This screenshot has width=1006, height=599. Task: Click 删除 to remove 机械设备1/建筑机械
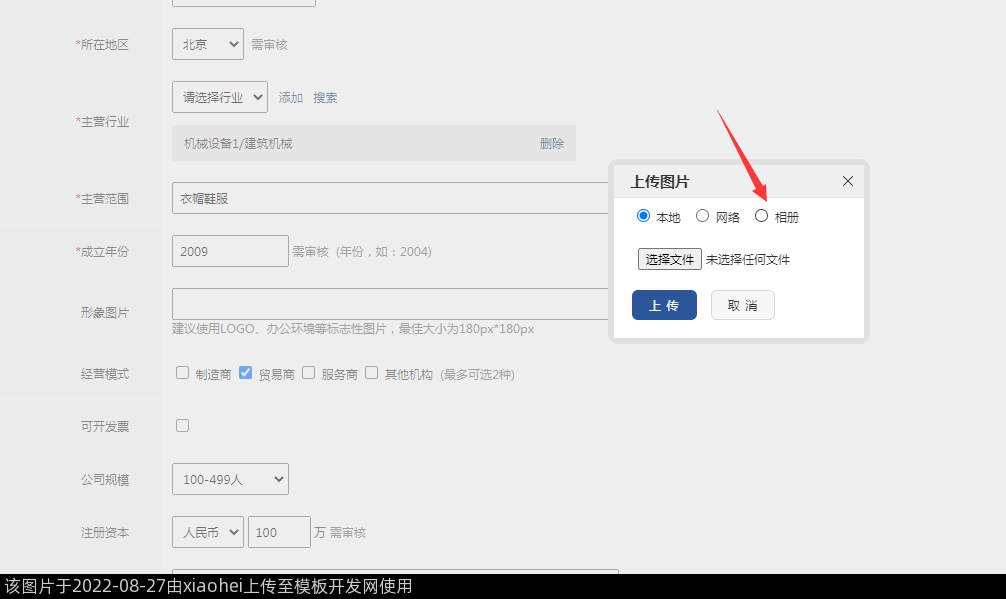click(x=552, y=144)
